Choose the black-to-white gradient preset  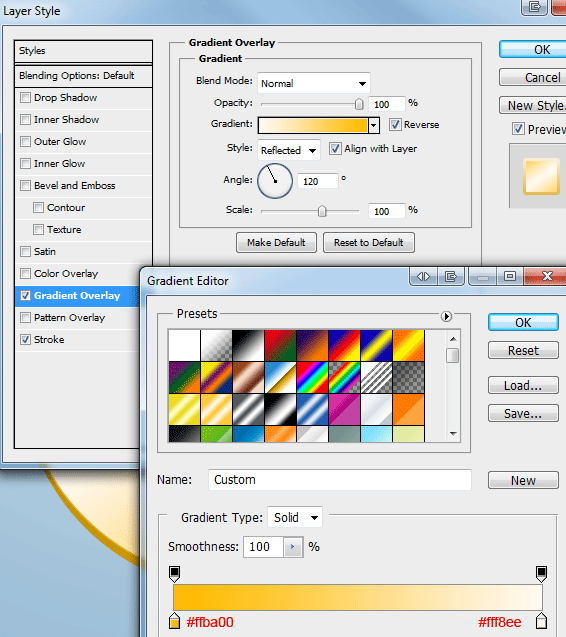click(x=248, y=345)
